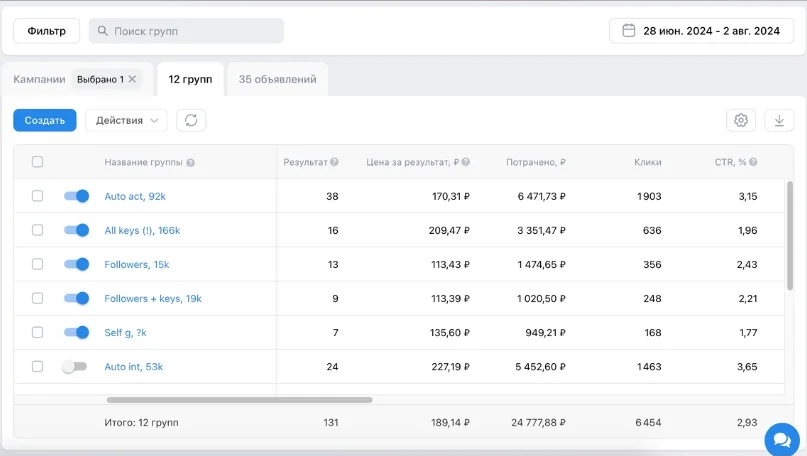Click the search magnifier icon
Image resolution: width=807 pixels, height=456 pixels.
(102, 31)
